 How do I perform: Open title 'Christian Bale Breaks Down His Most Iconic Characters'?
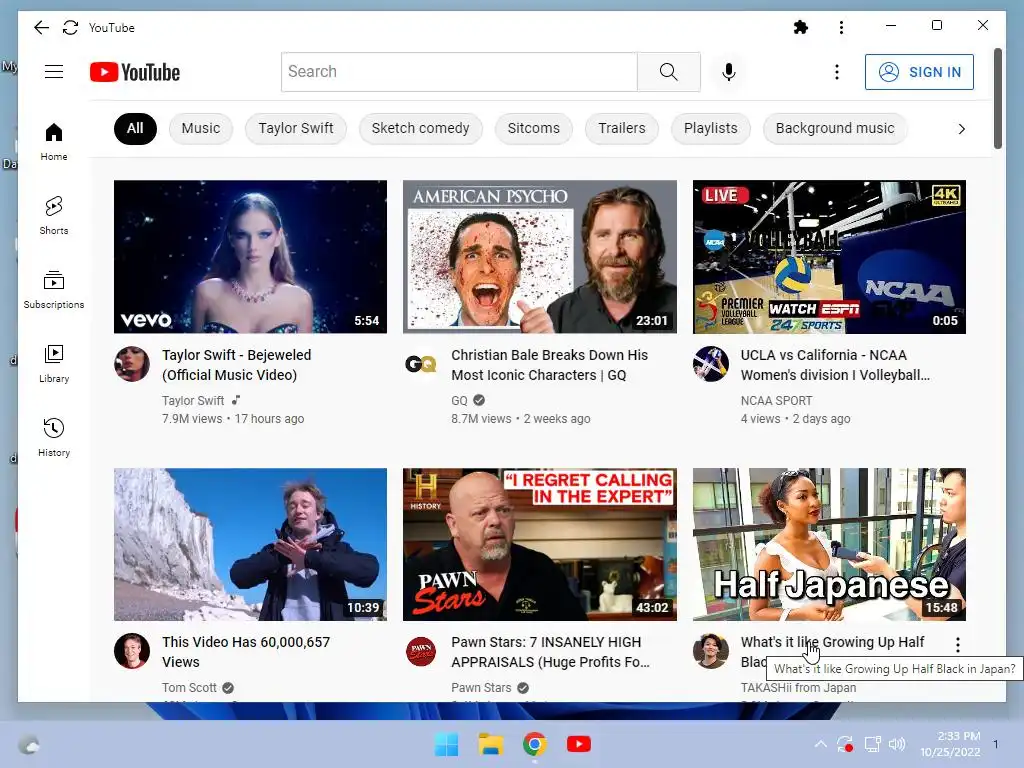[x=549, y=365]
